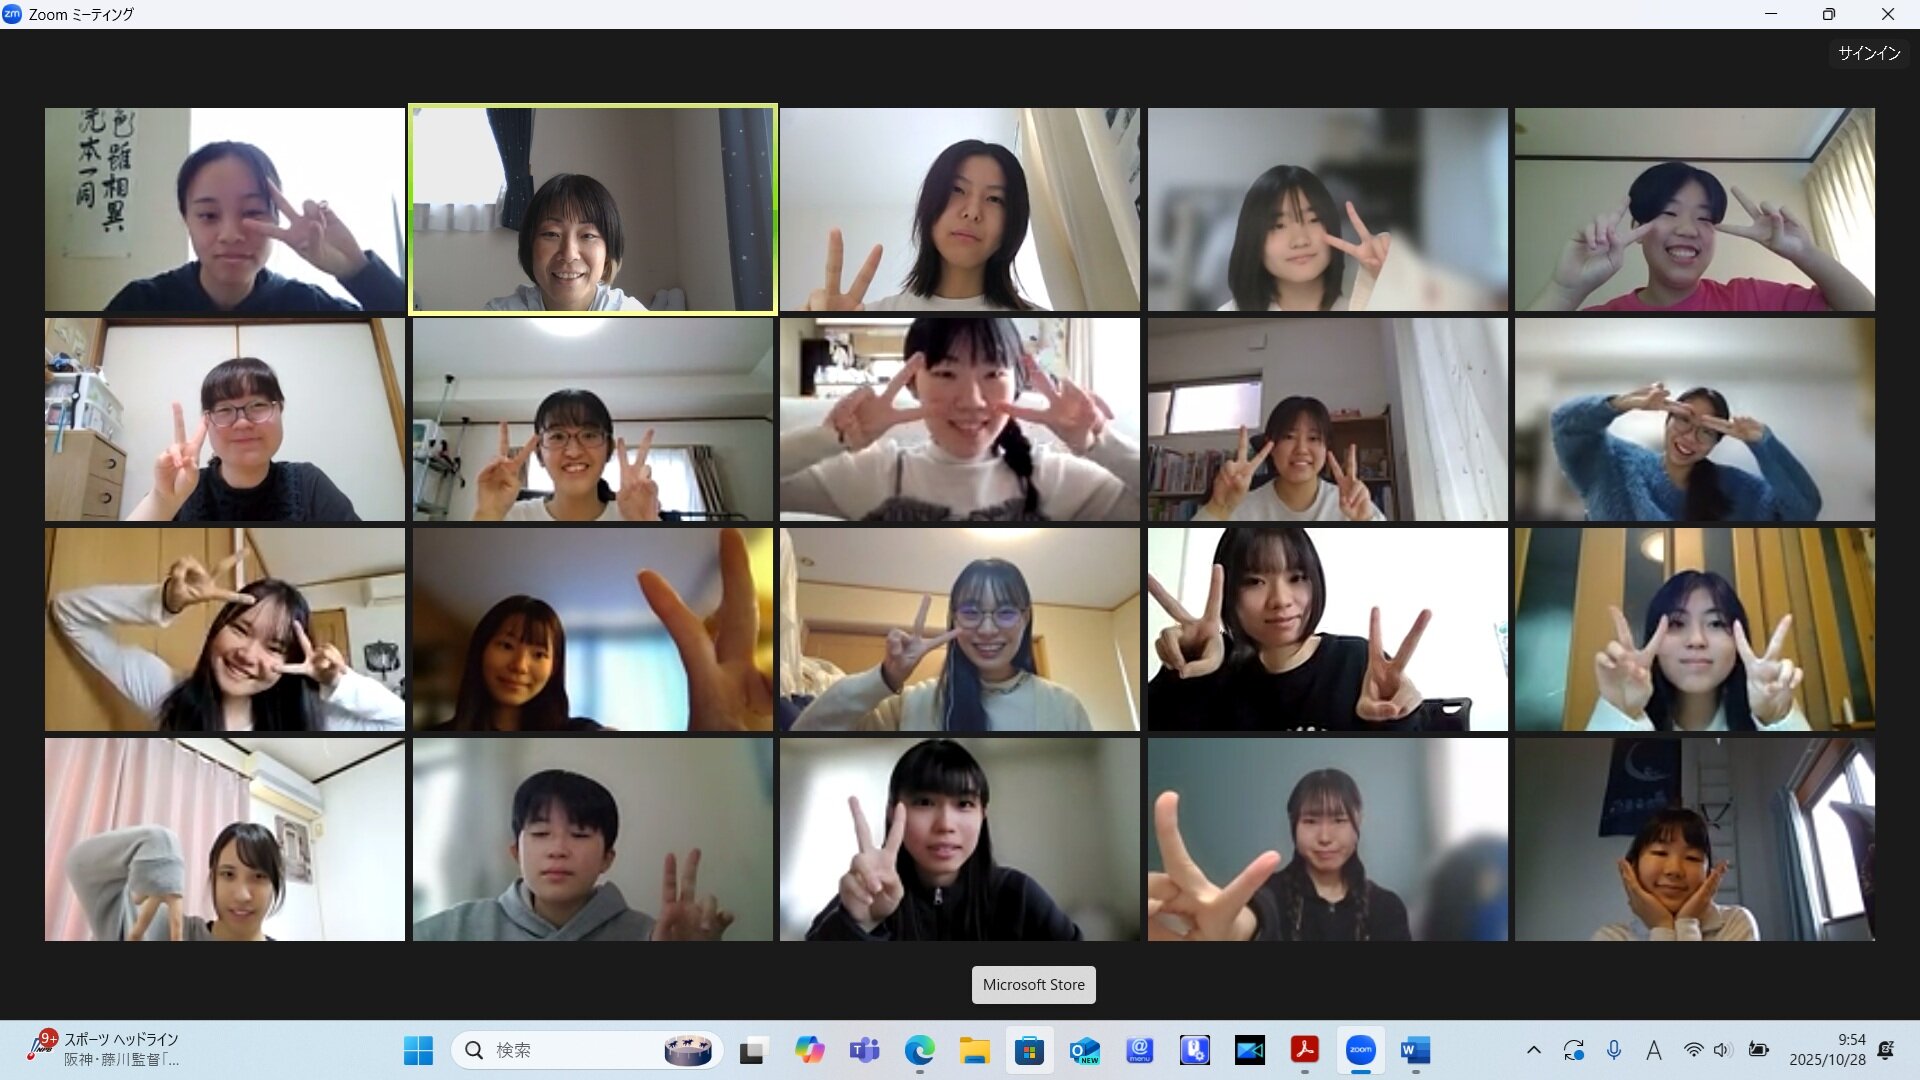Toggle the IME input mode A indicator
Image resolution: width=1920 pixels, height=1080 pixels.
tap(1653, 1050)
